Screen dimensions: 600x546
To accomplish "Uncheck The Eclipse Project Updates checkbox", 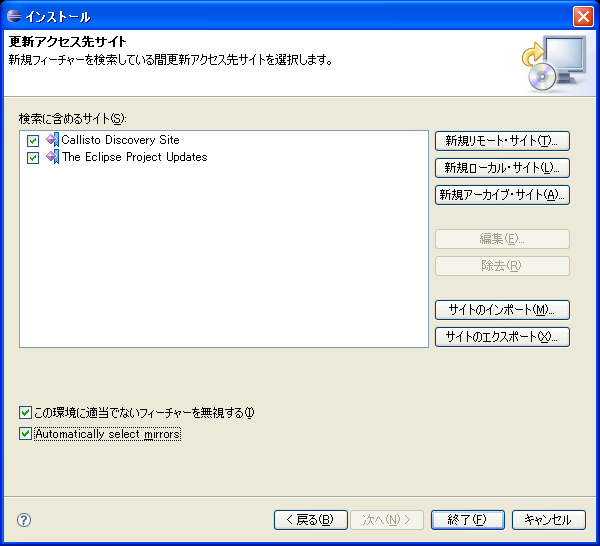I will click(x=33, y=158).
